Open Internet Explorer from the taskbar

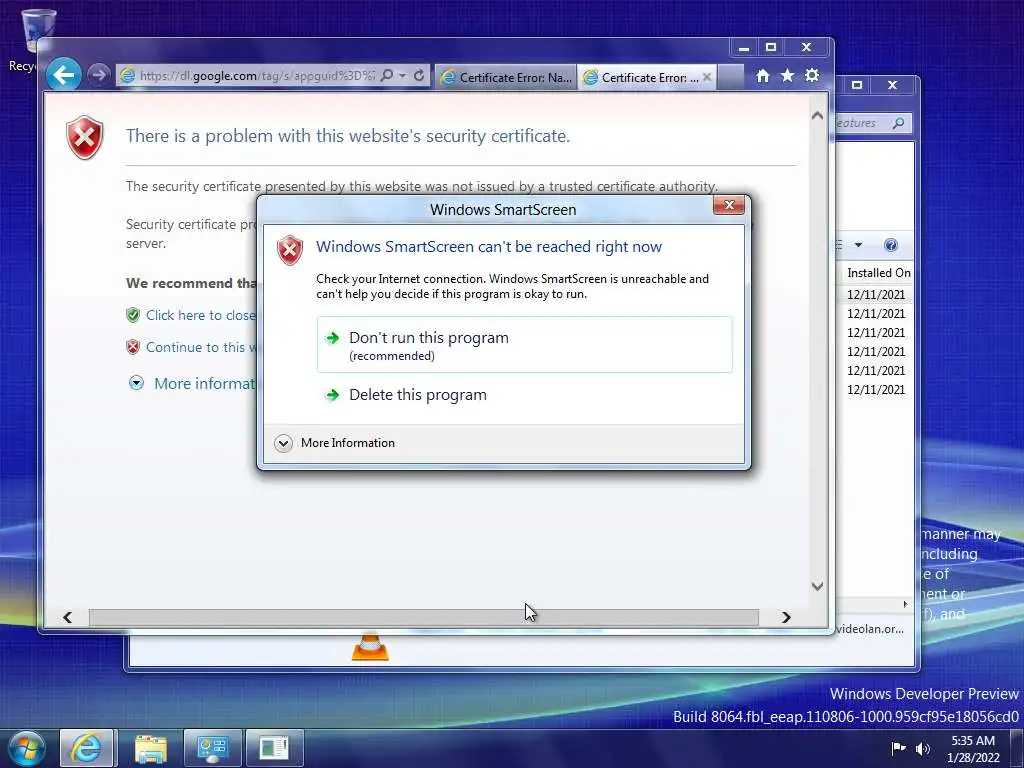point(87,748)
